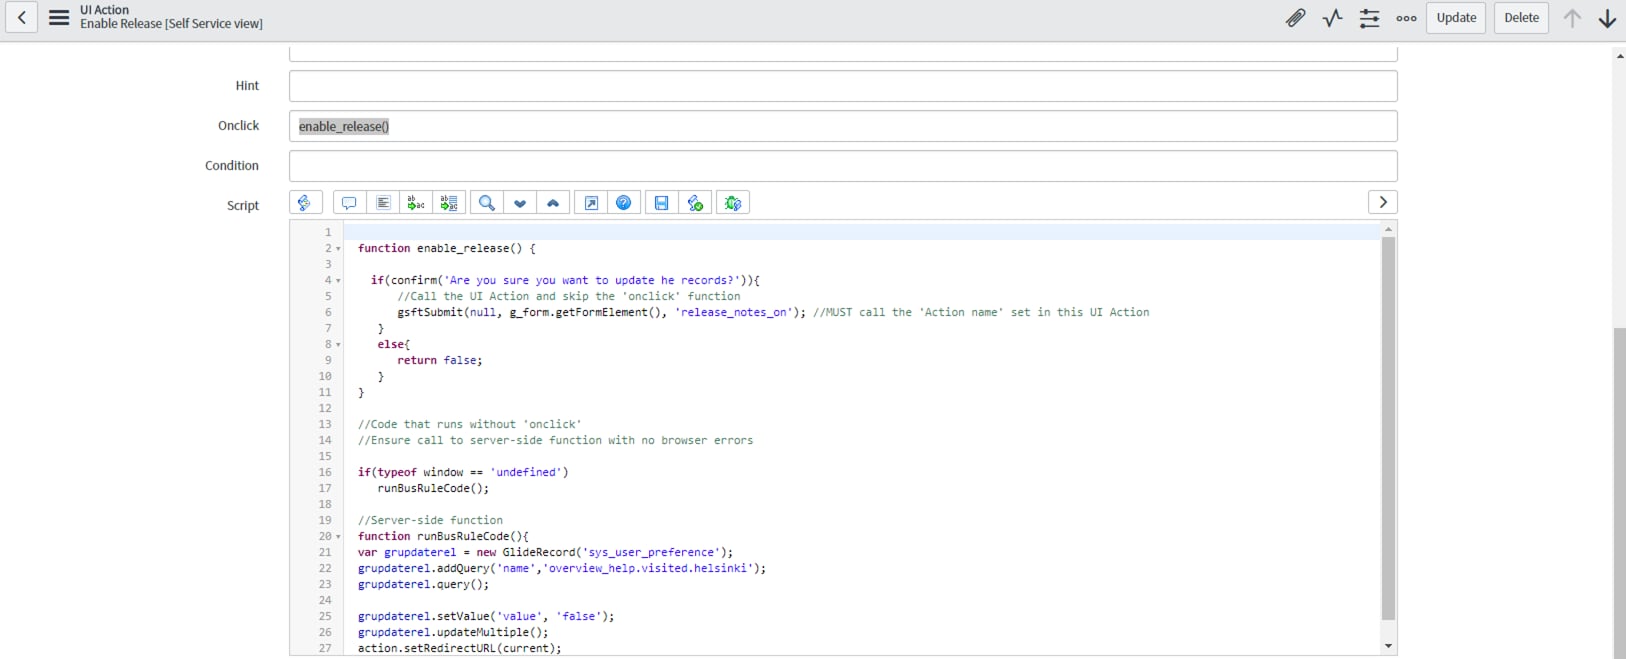Open the personalize form settings icon

tap(1369, 18)
